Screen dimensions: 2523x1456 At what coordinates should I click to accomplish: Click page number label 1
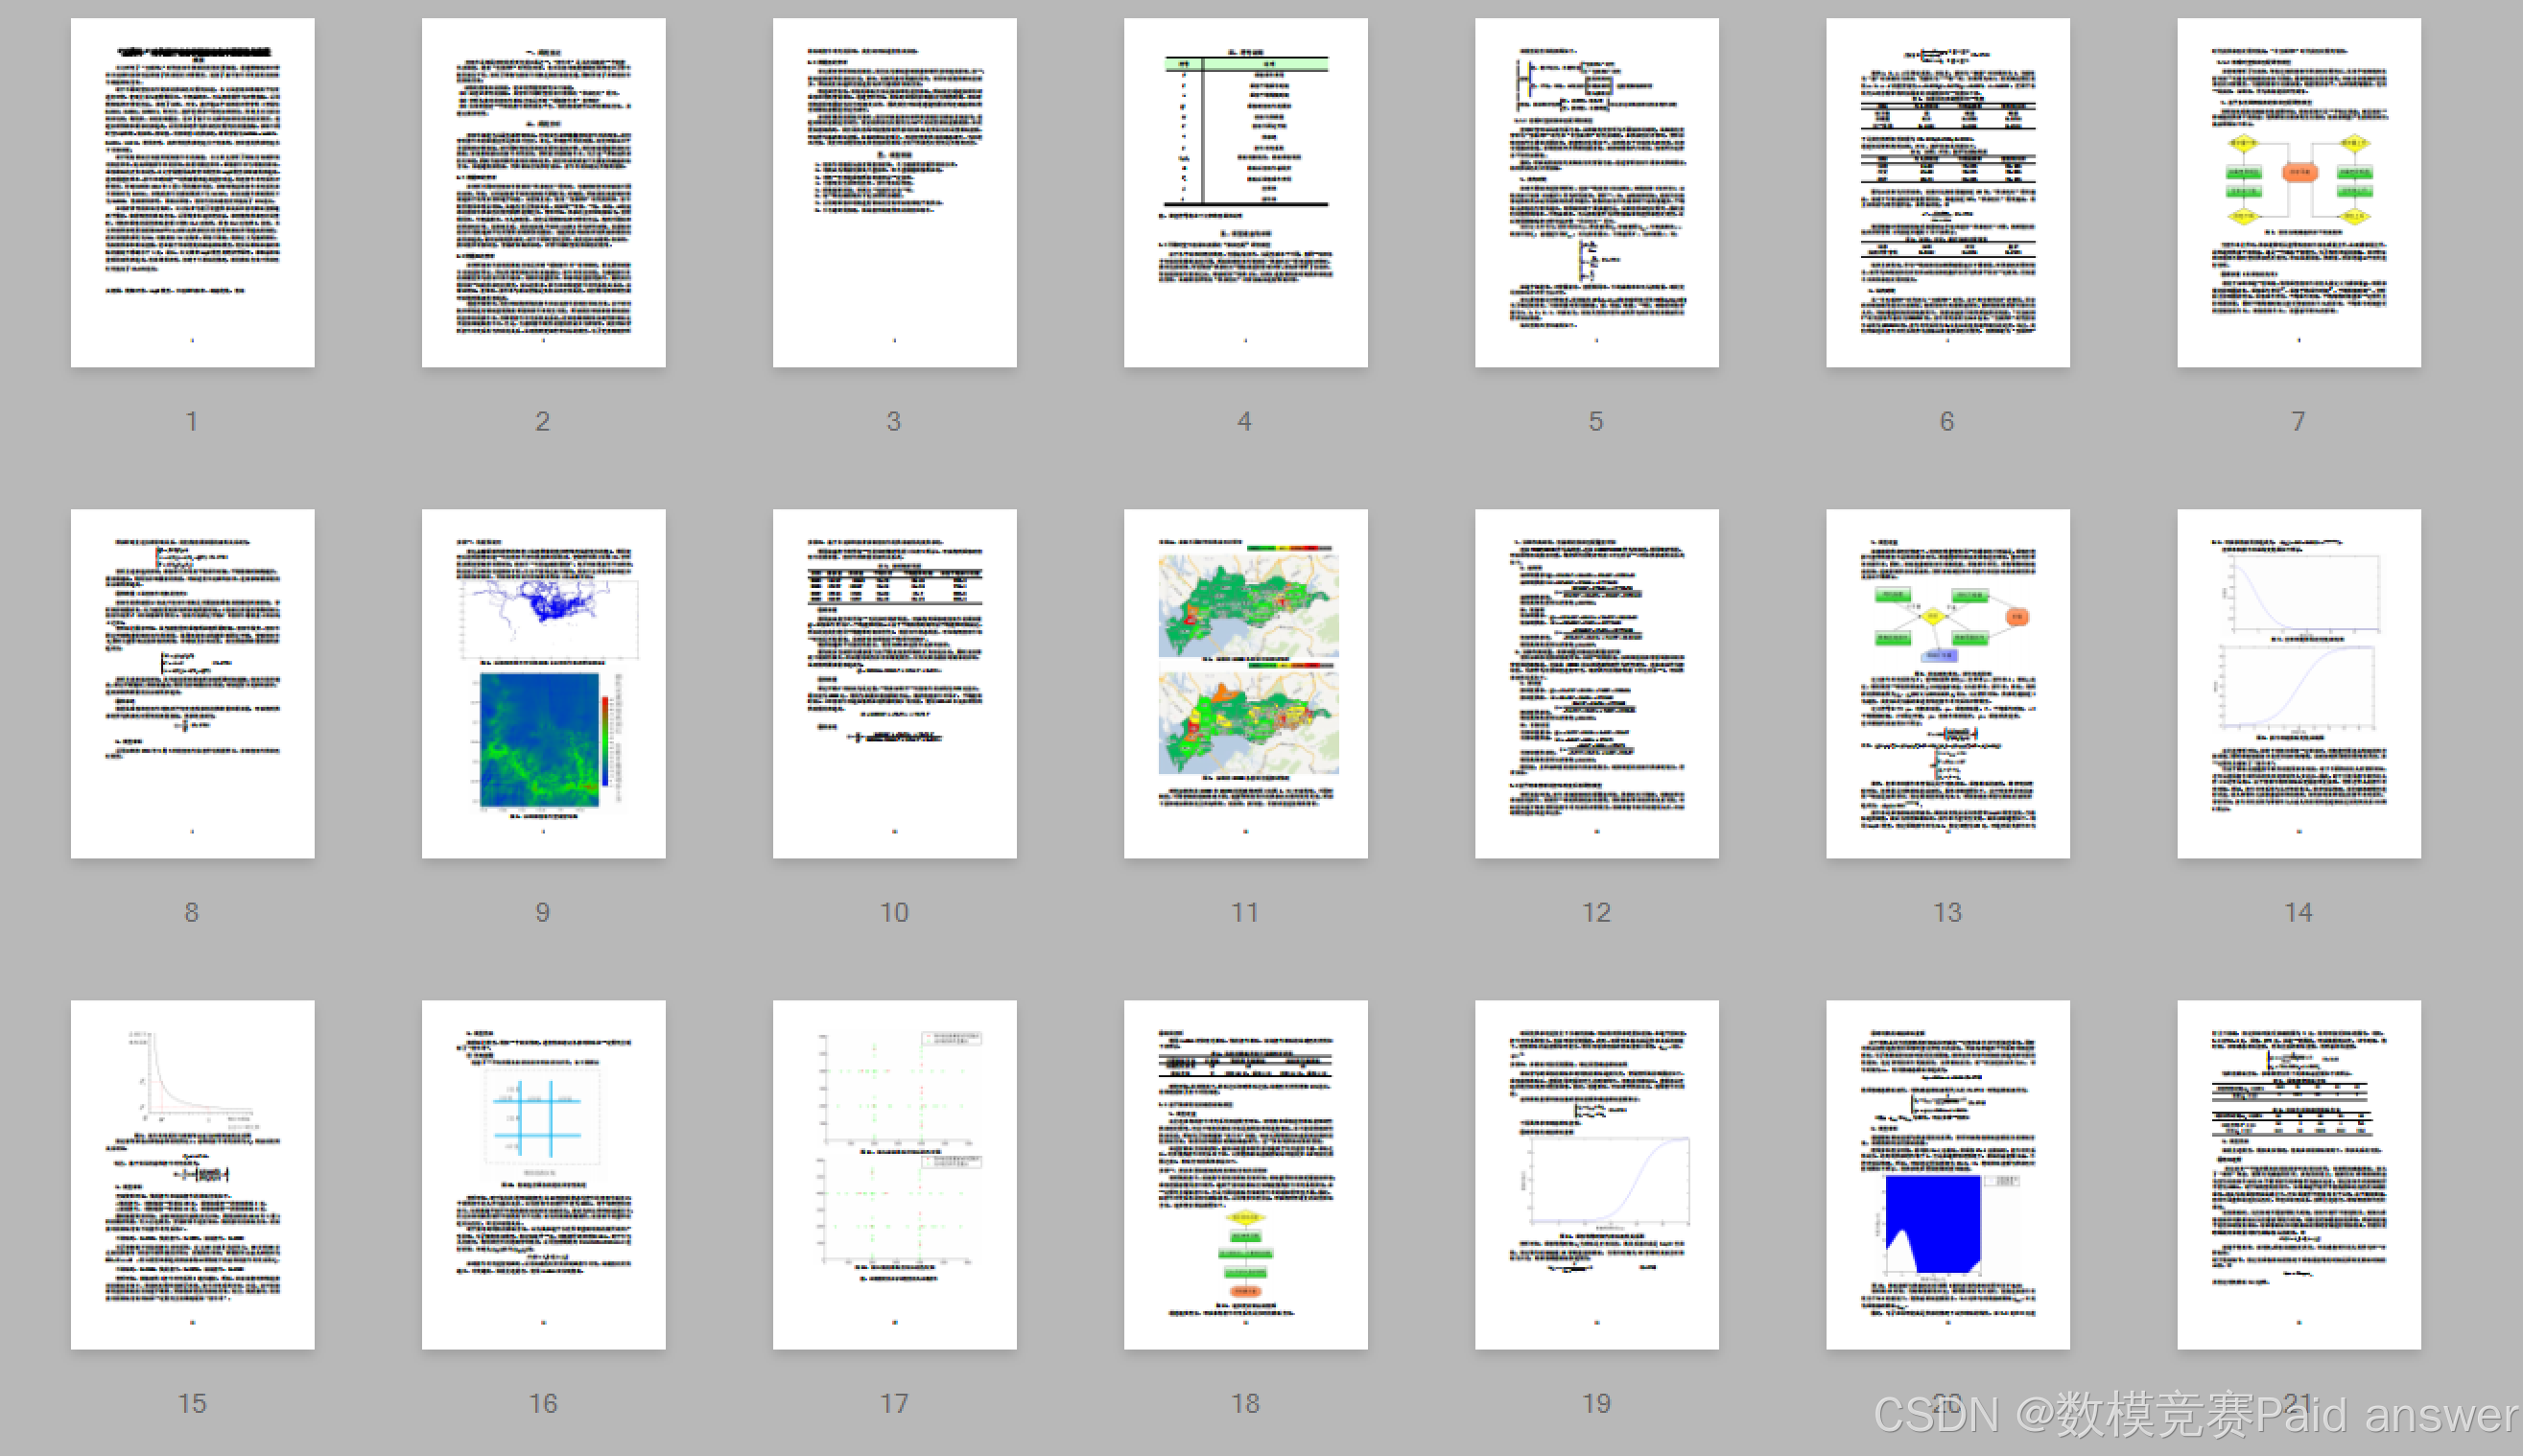(x=192, y=421)
